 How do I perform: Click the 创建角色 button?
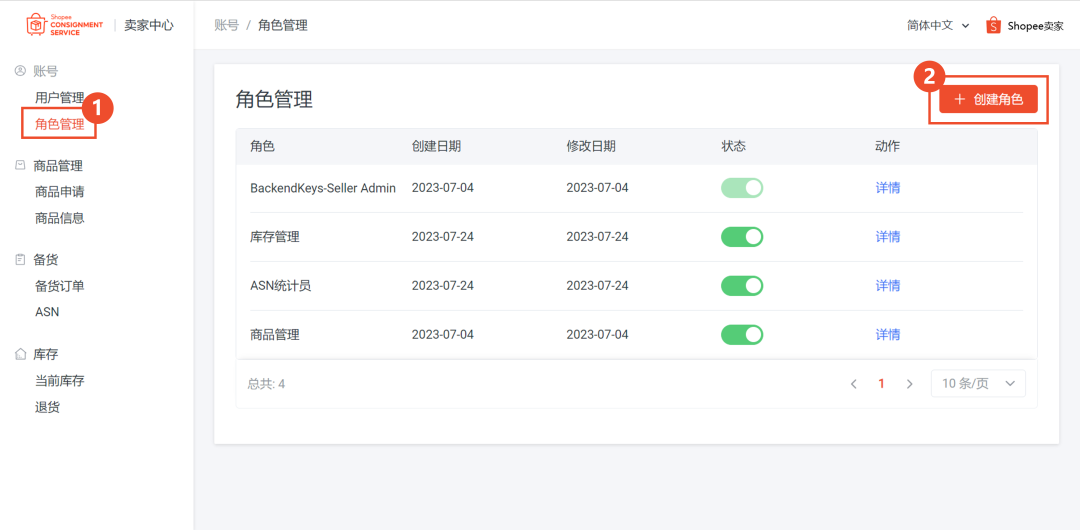[988, 99]
